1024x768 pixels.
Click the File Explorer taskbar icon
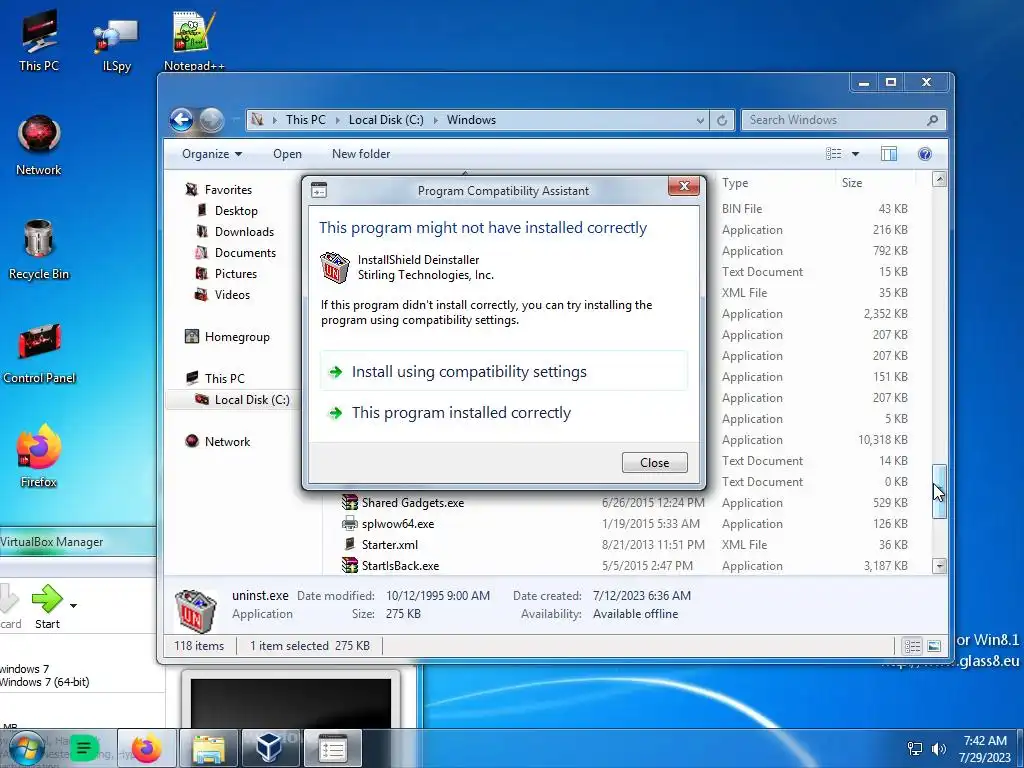pyautogui.click(x=208, y=748)
